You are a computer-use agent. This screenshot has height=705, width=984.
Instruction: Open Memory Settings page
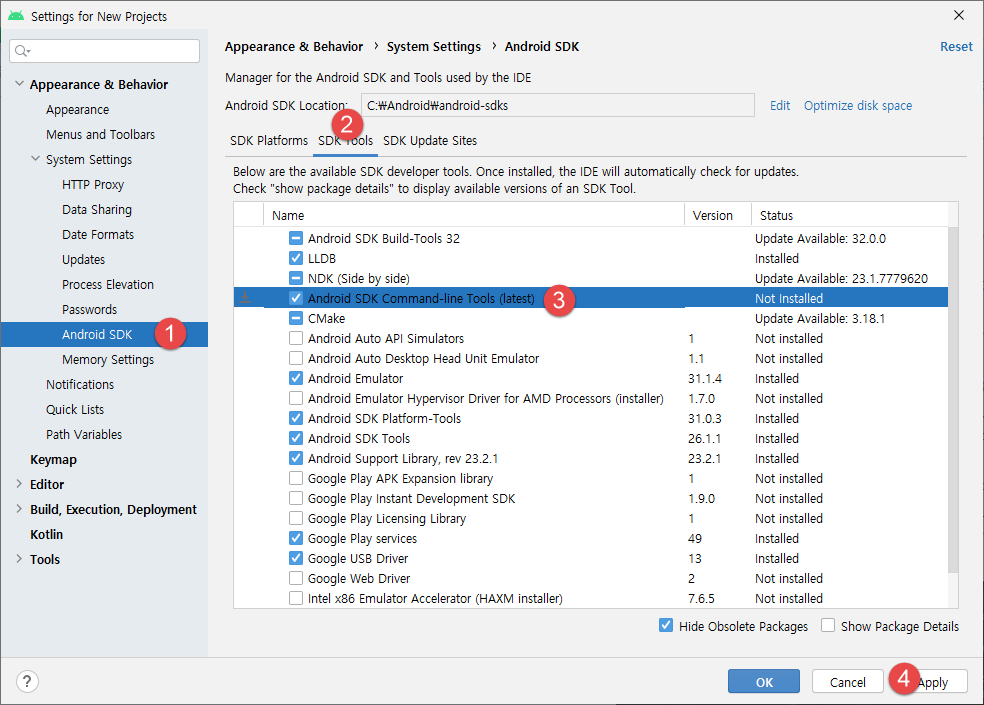(108, 359)
